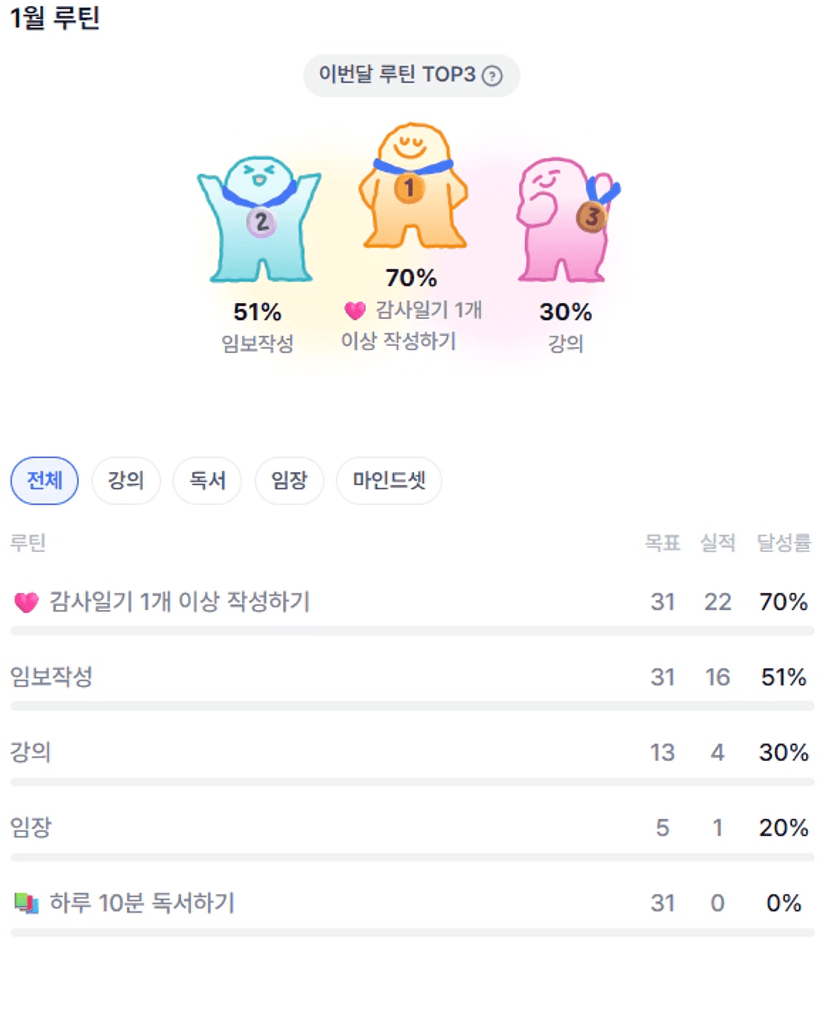Image resolution: width=827 pixels, height=1027 pixels.
Task: Click the 감사일기 progress bar
Action: click(412, 631)
